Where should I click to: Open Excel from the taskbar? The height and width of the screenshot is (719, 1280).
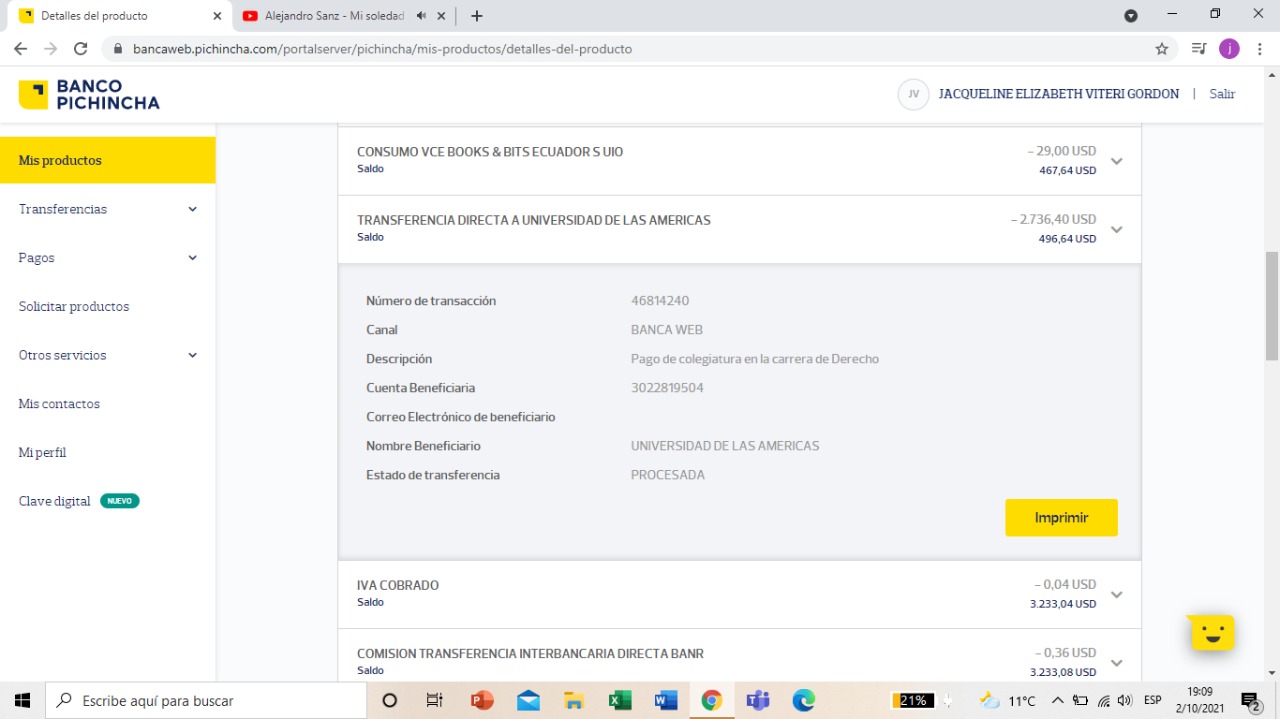(620, 700)
